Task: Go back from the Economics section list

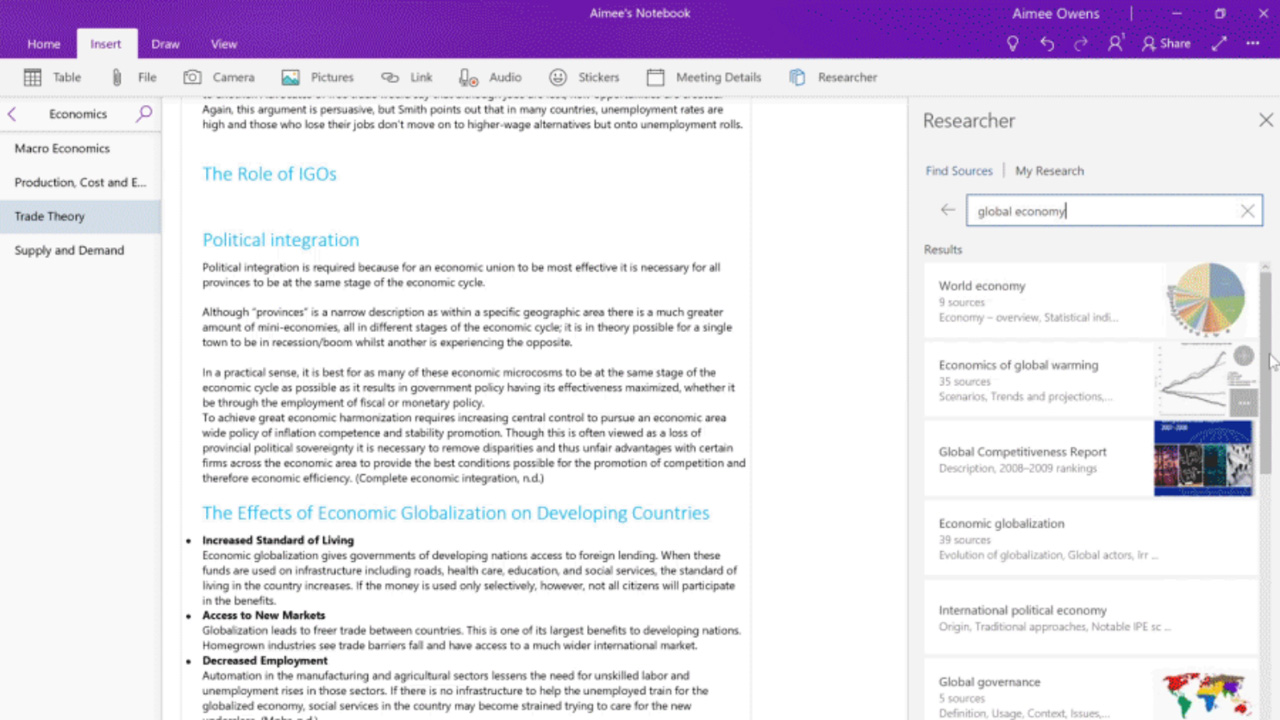Action: coord(12,114)
